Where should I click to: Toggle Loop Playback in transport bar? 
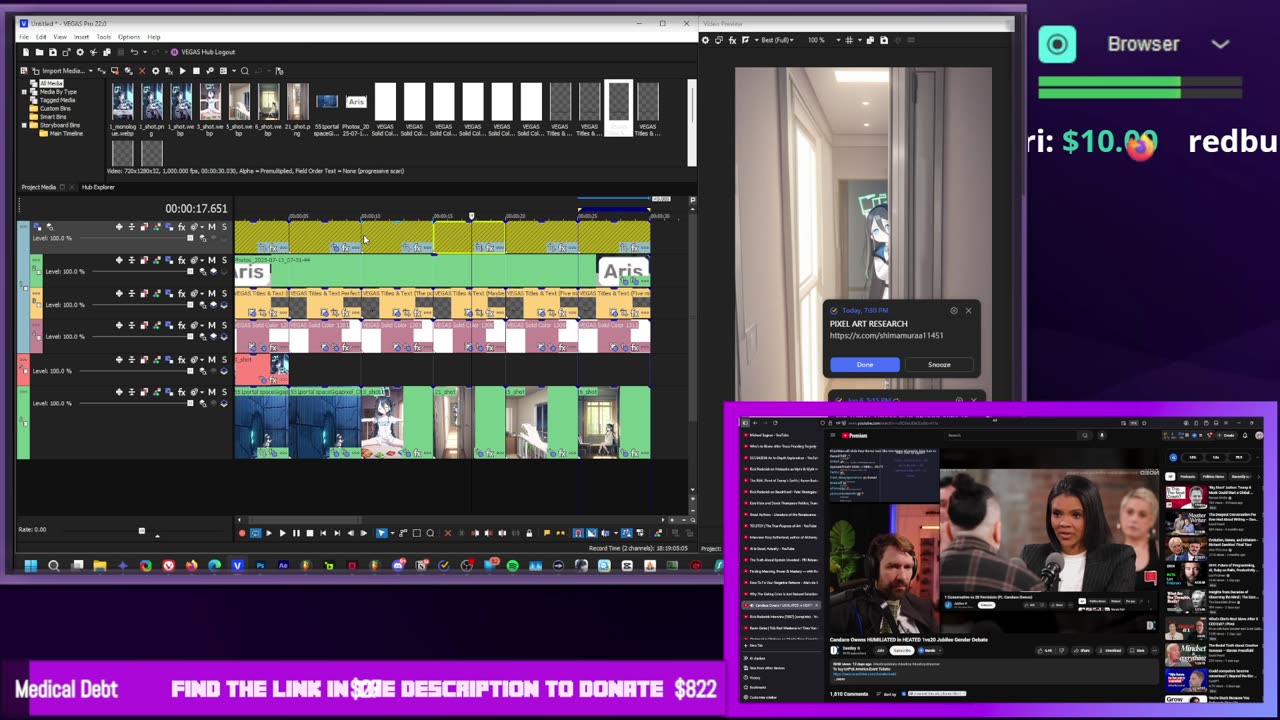coord(255,533)
